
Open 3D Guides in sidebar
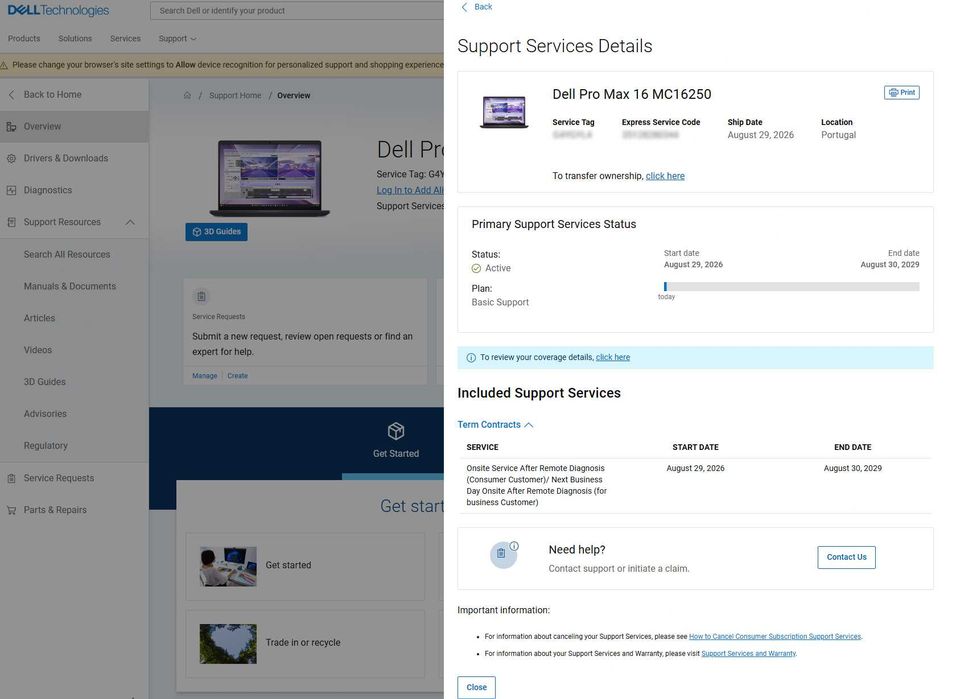[x=45, y=382]
